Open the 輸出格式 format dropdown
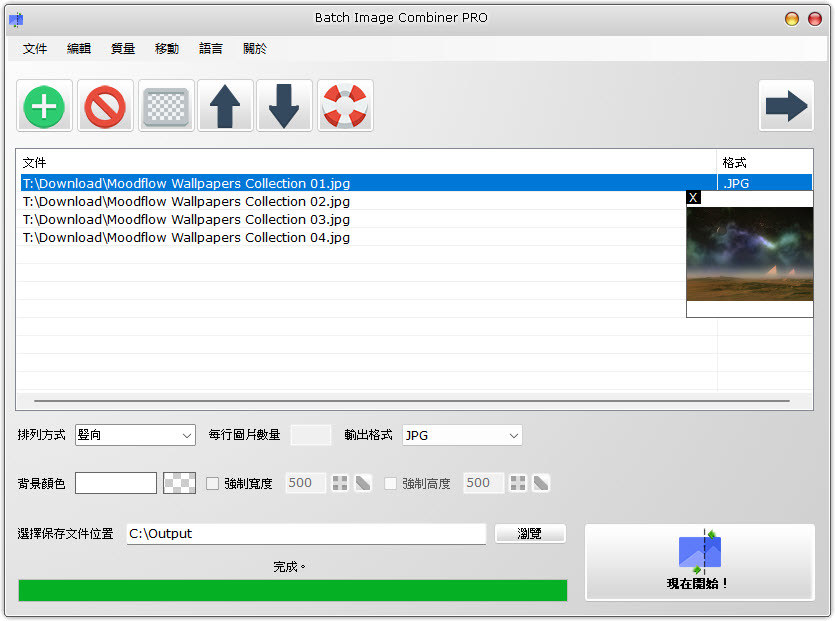Viewport: 835px width, 621px height. coord(511,435)
